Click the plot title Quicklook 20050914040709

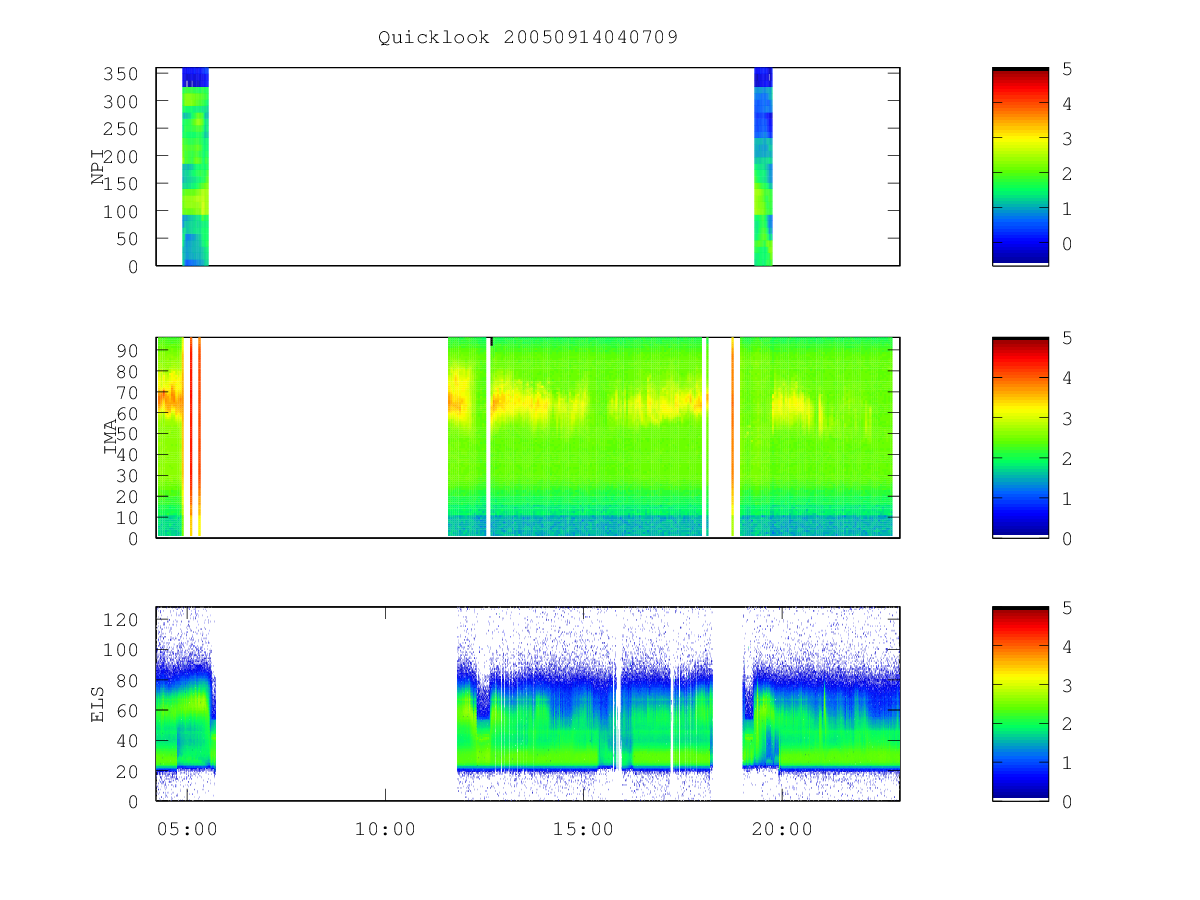click(x=528, y=38)
